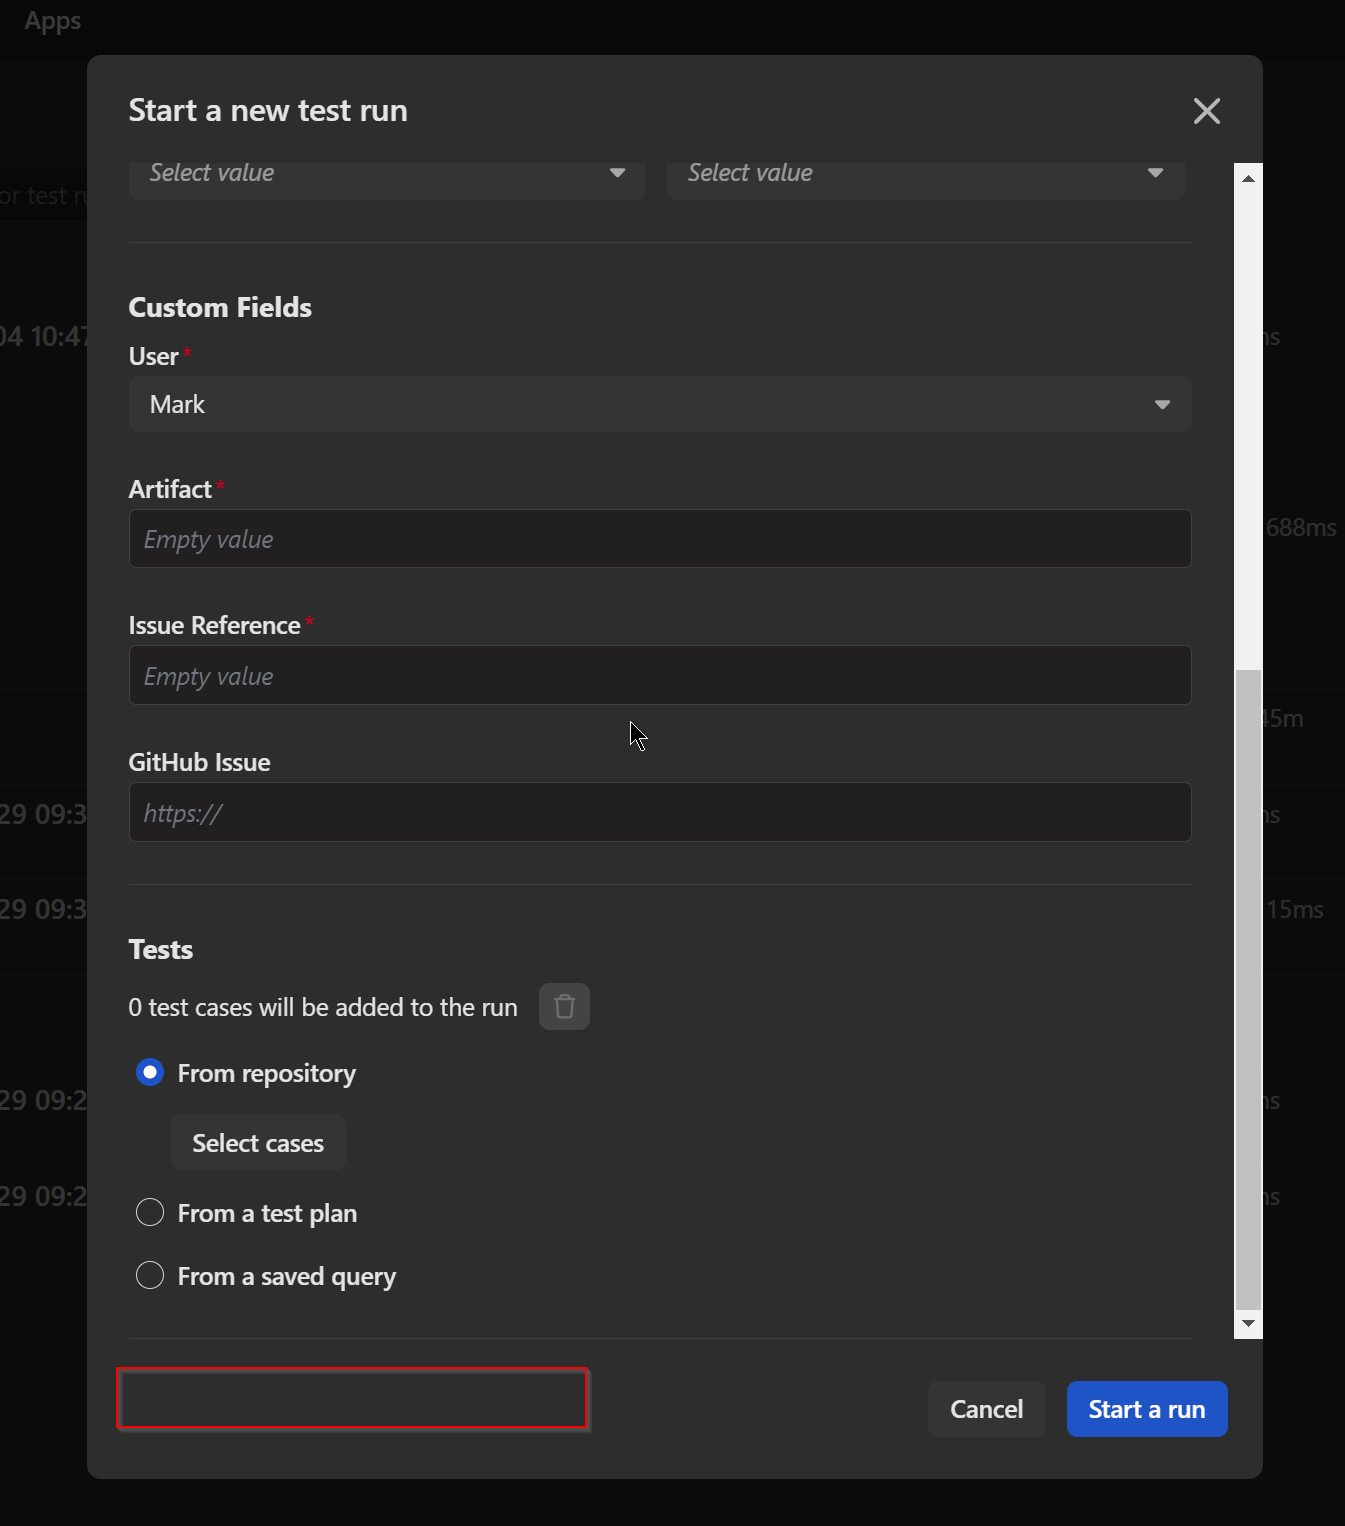Click the Cancel button
The image size is (1345, 1526).
[986, 1409]
